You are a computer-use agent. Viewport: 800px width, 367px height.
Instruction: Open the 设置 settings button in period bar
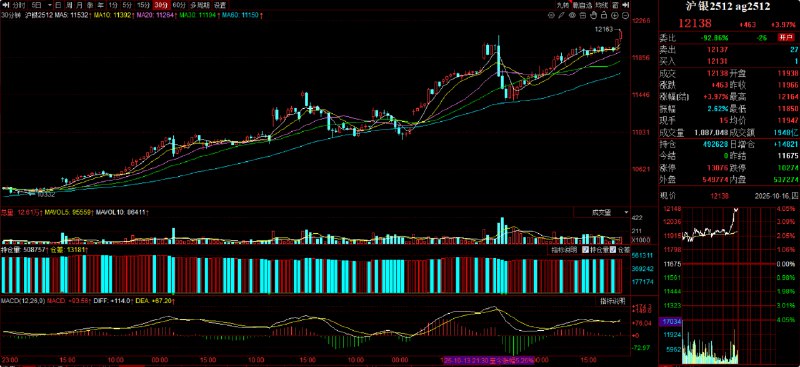[220, 5]
